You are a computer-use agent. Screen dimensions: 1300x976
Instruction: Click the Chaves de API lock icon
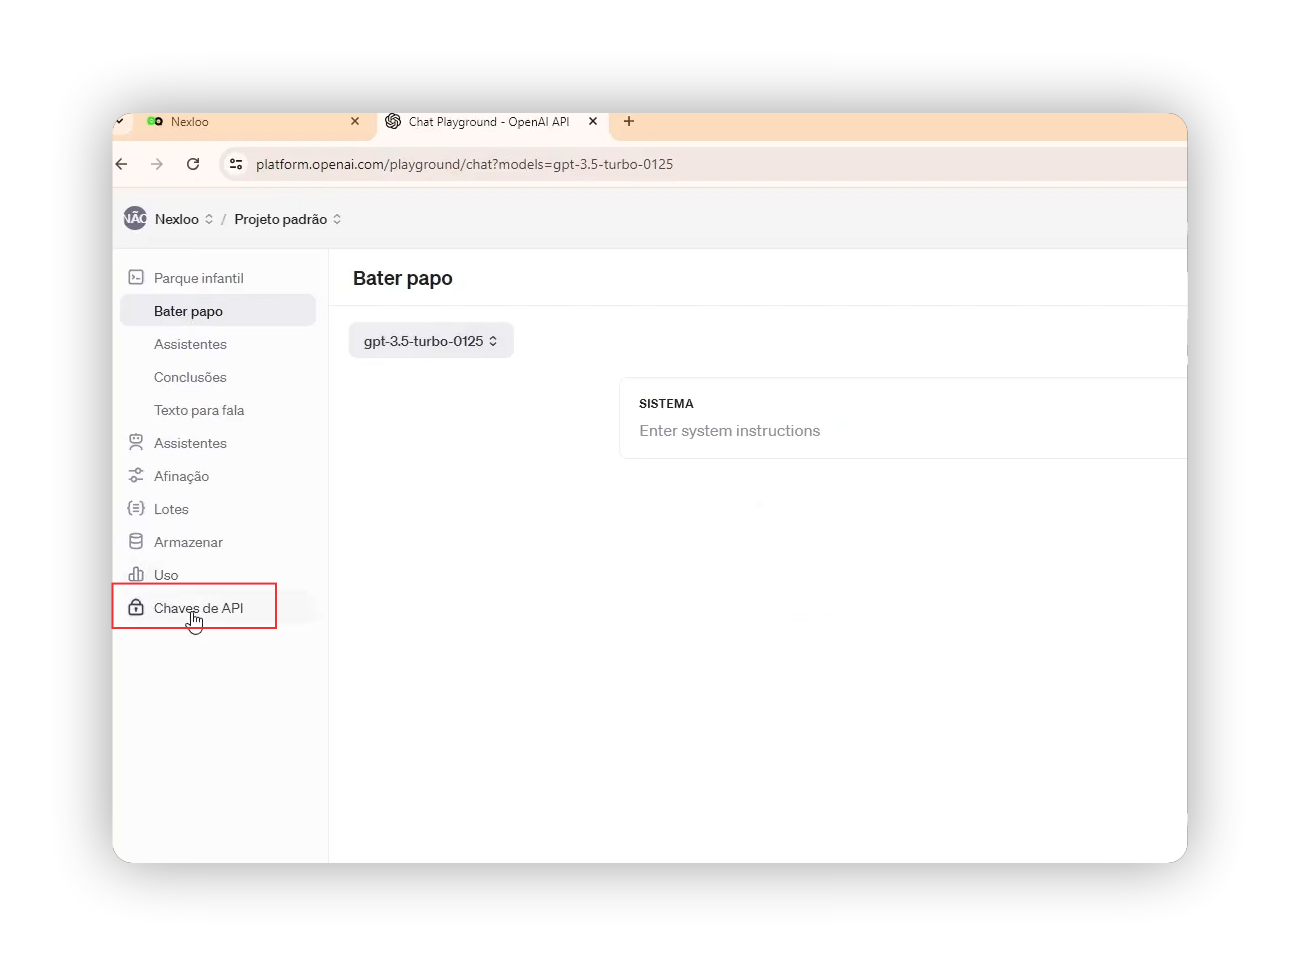136,607
